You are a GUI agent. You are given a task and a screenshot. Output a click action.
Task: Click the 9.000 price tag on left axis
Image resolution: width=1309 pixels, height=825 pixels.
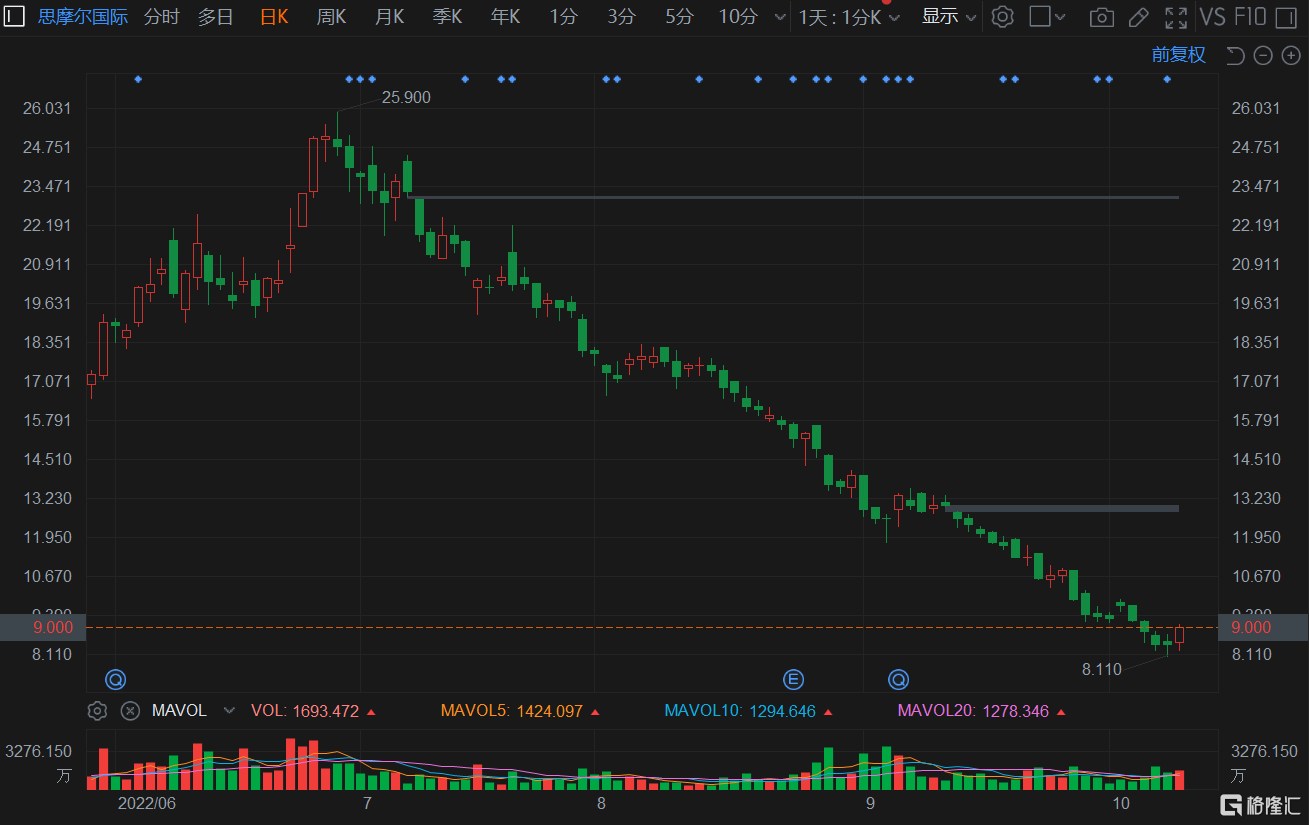pyautogui.click(x=43, y=627)
